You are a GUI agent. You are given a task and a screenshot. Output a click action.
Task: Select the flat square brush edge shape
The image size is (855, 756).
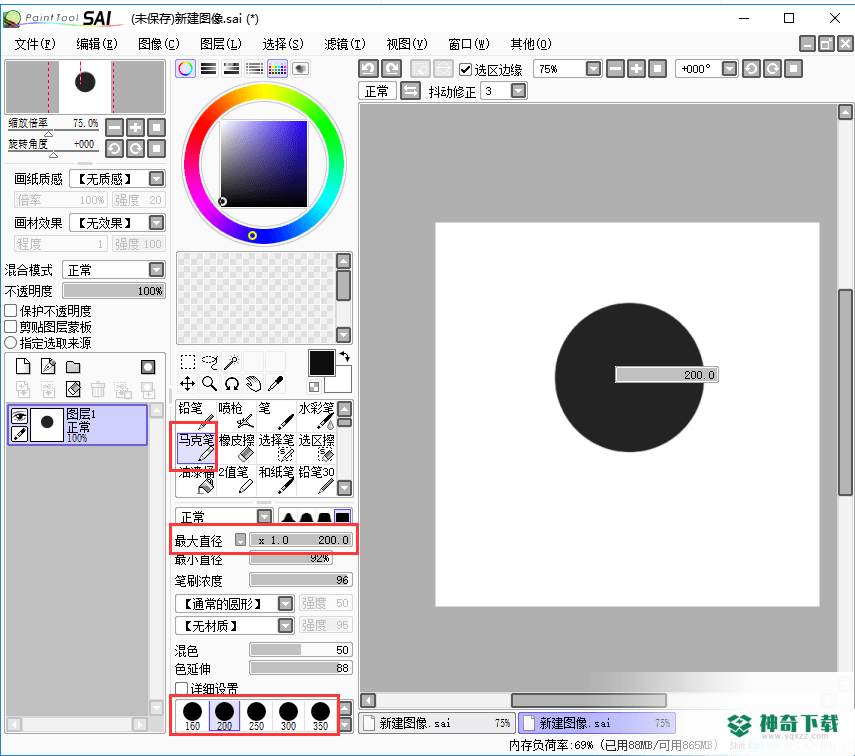(342, 517)
